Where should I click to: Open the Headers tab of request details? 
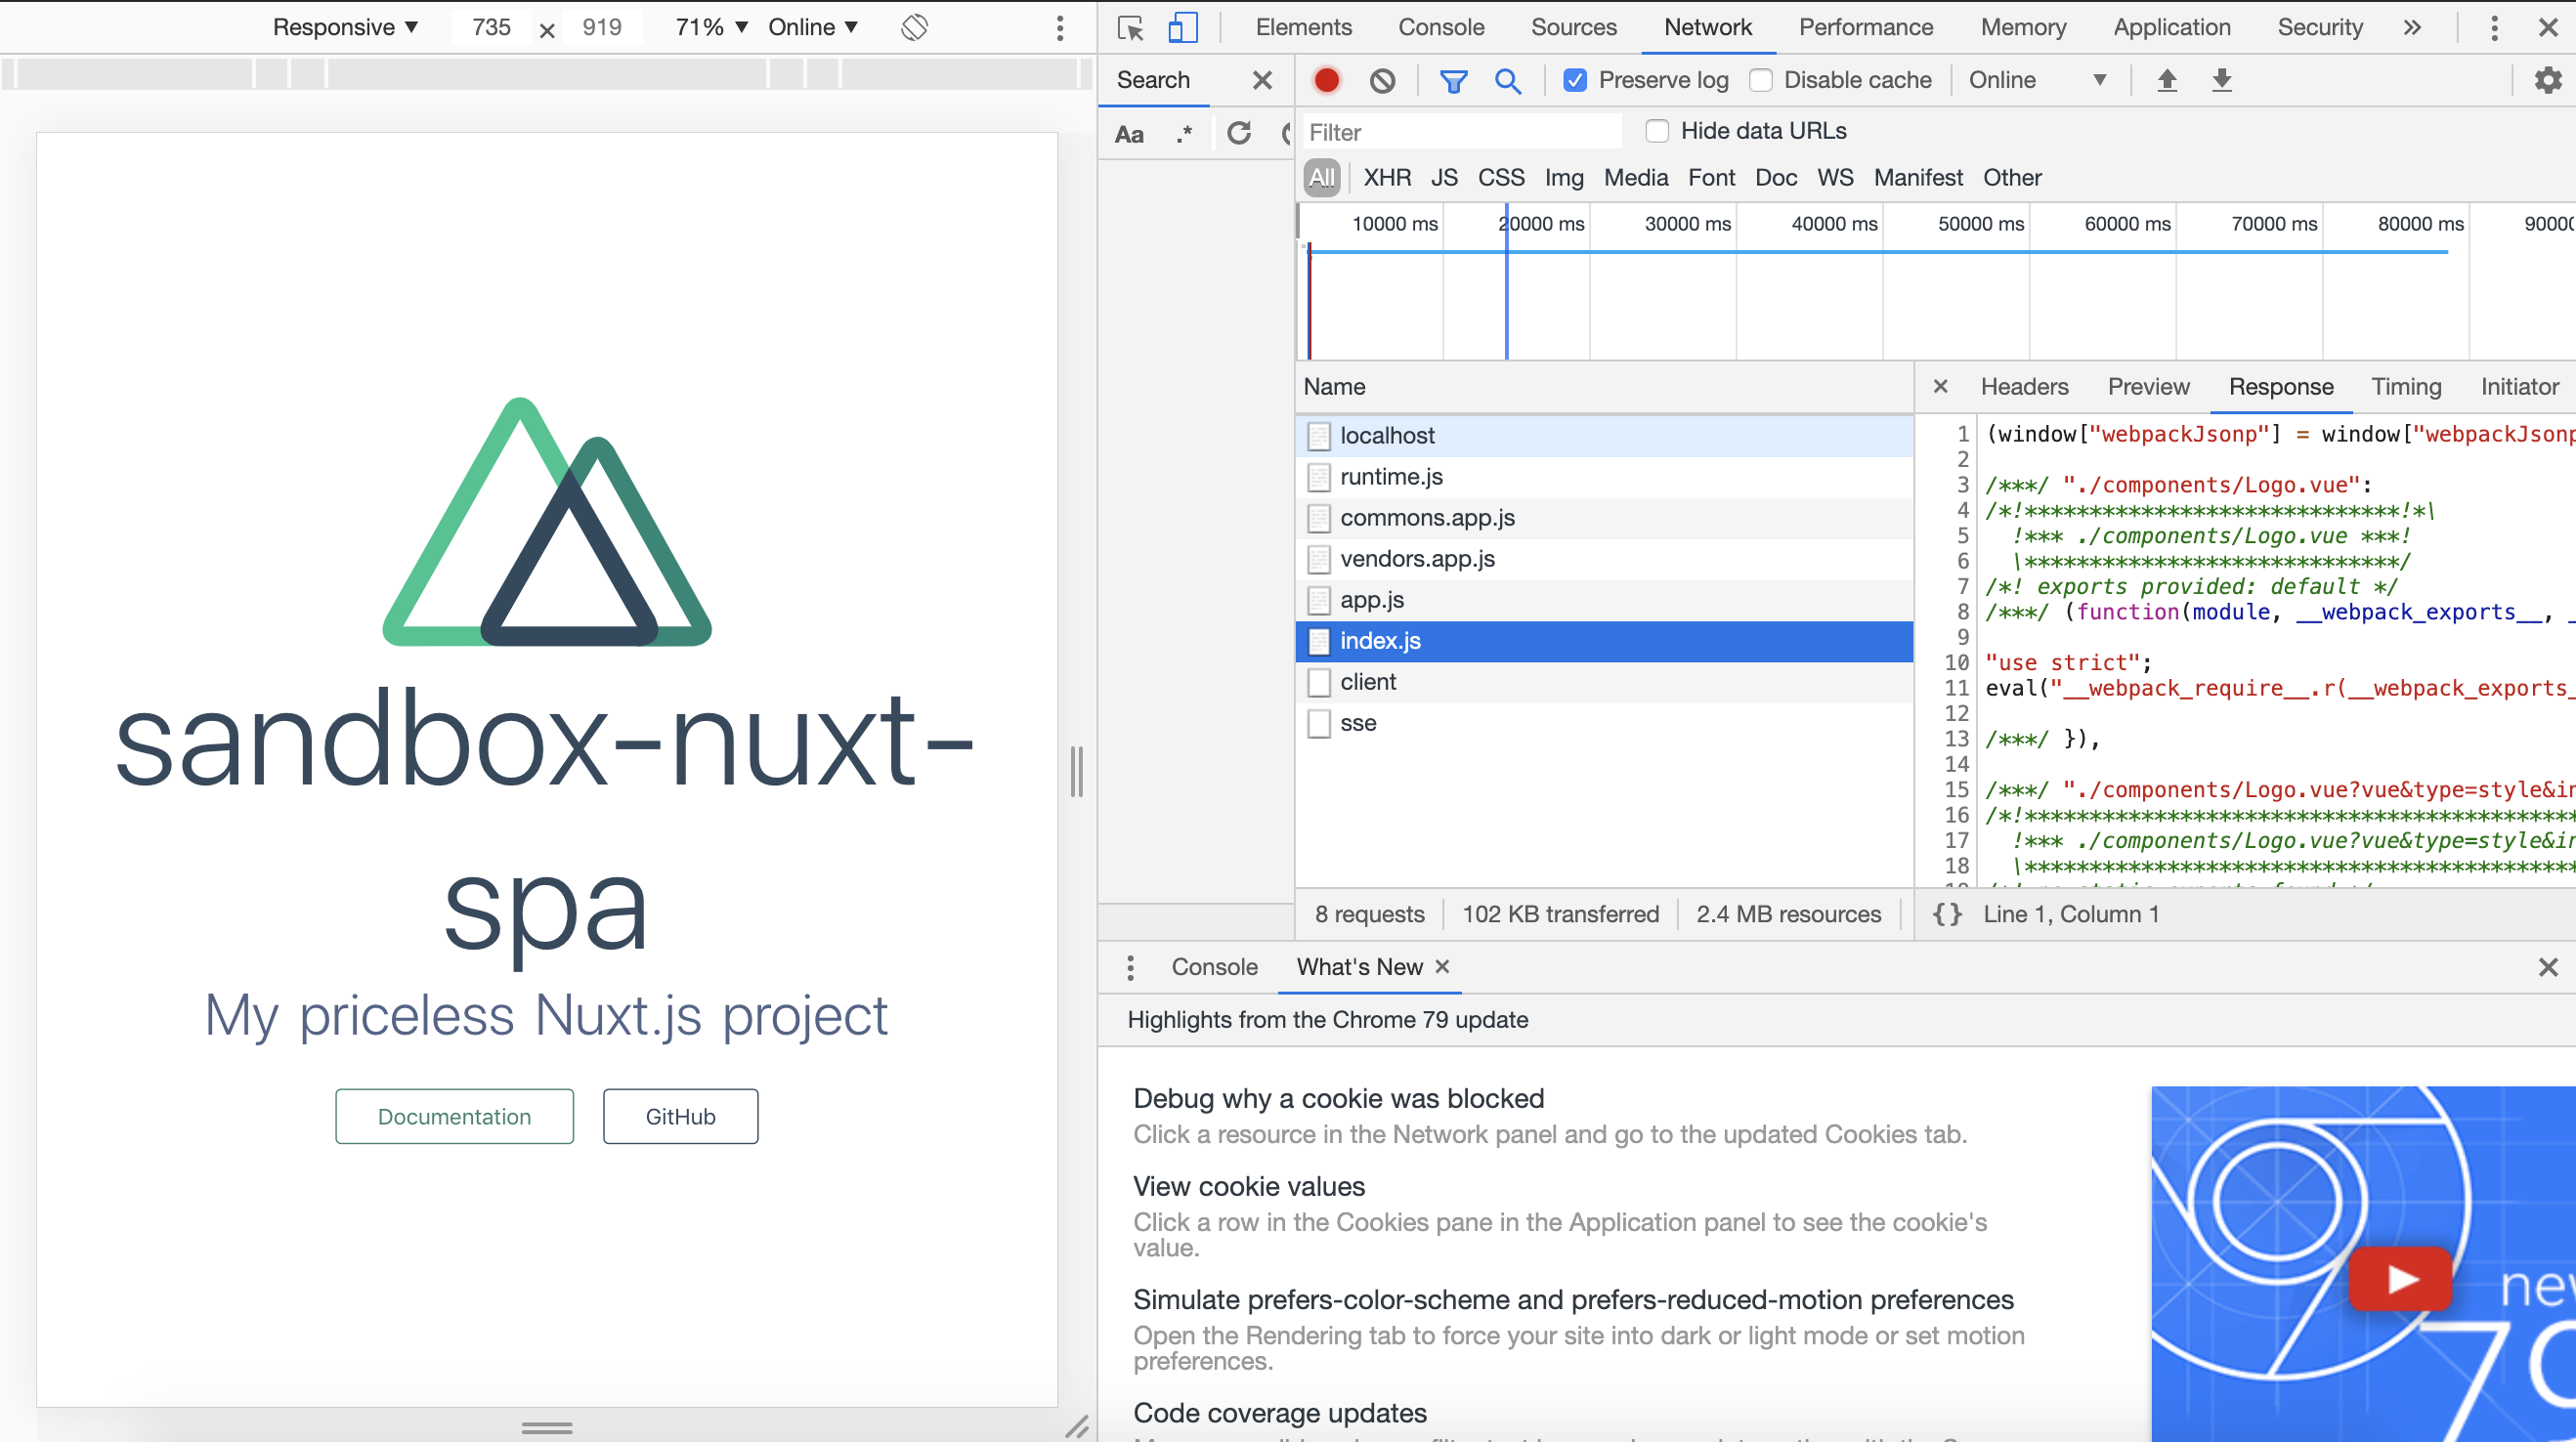pyautogui.click(x=2024, y=387)
